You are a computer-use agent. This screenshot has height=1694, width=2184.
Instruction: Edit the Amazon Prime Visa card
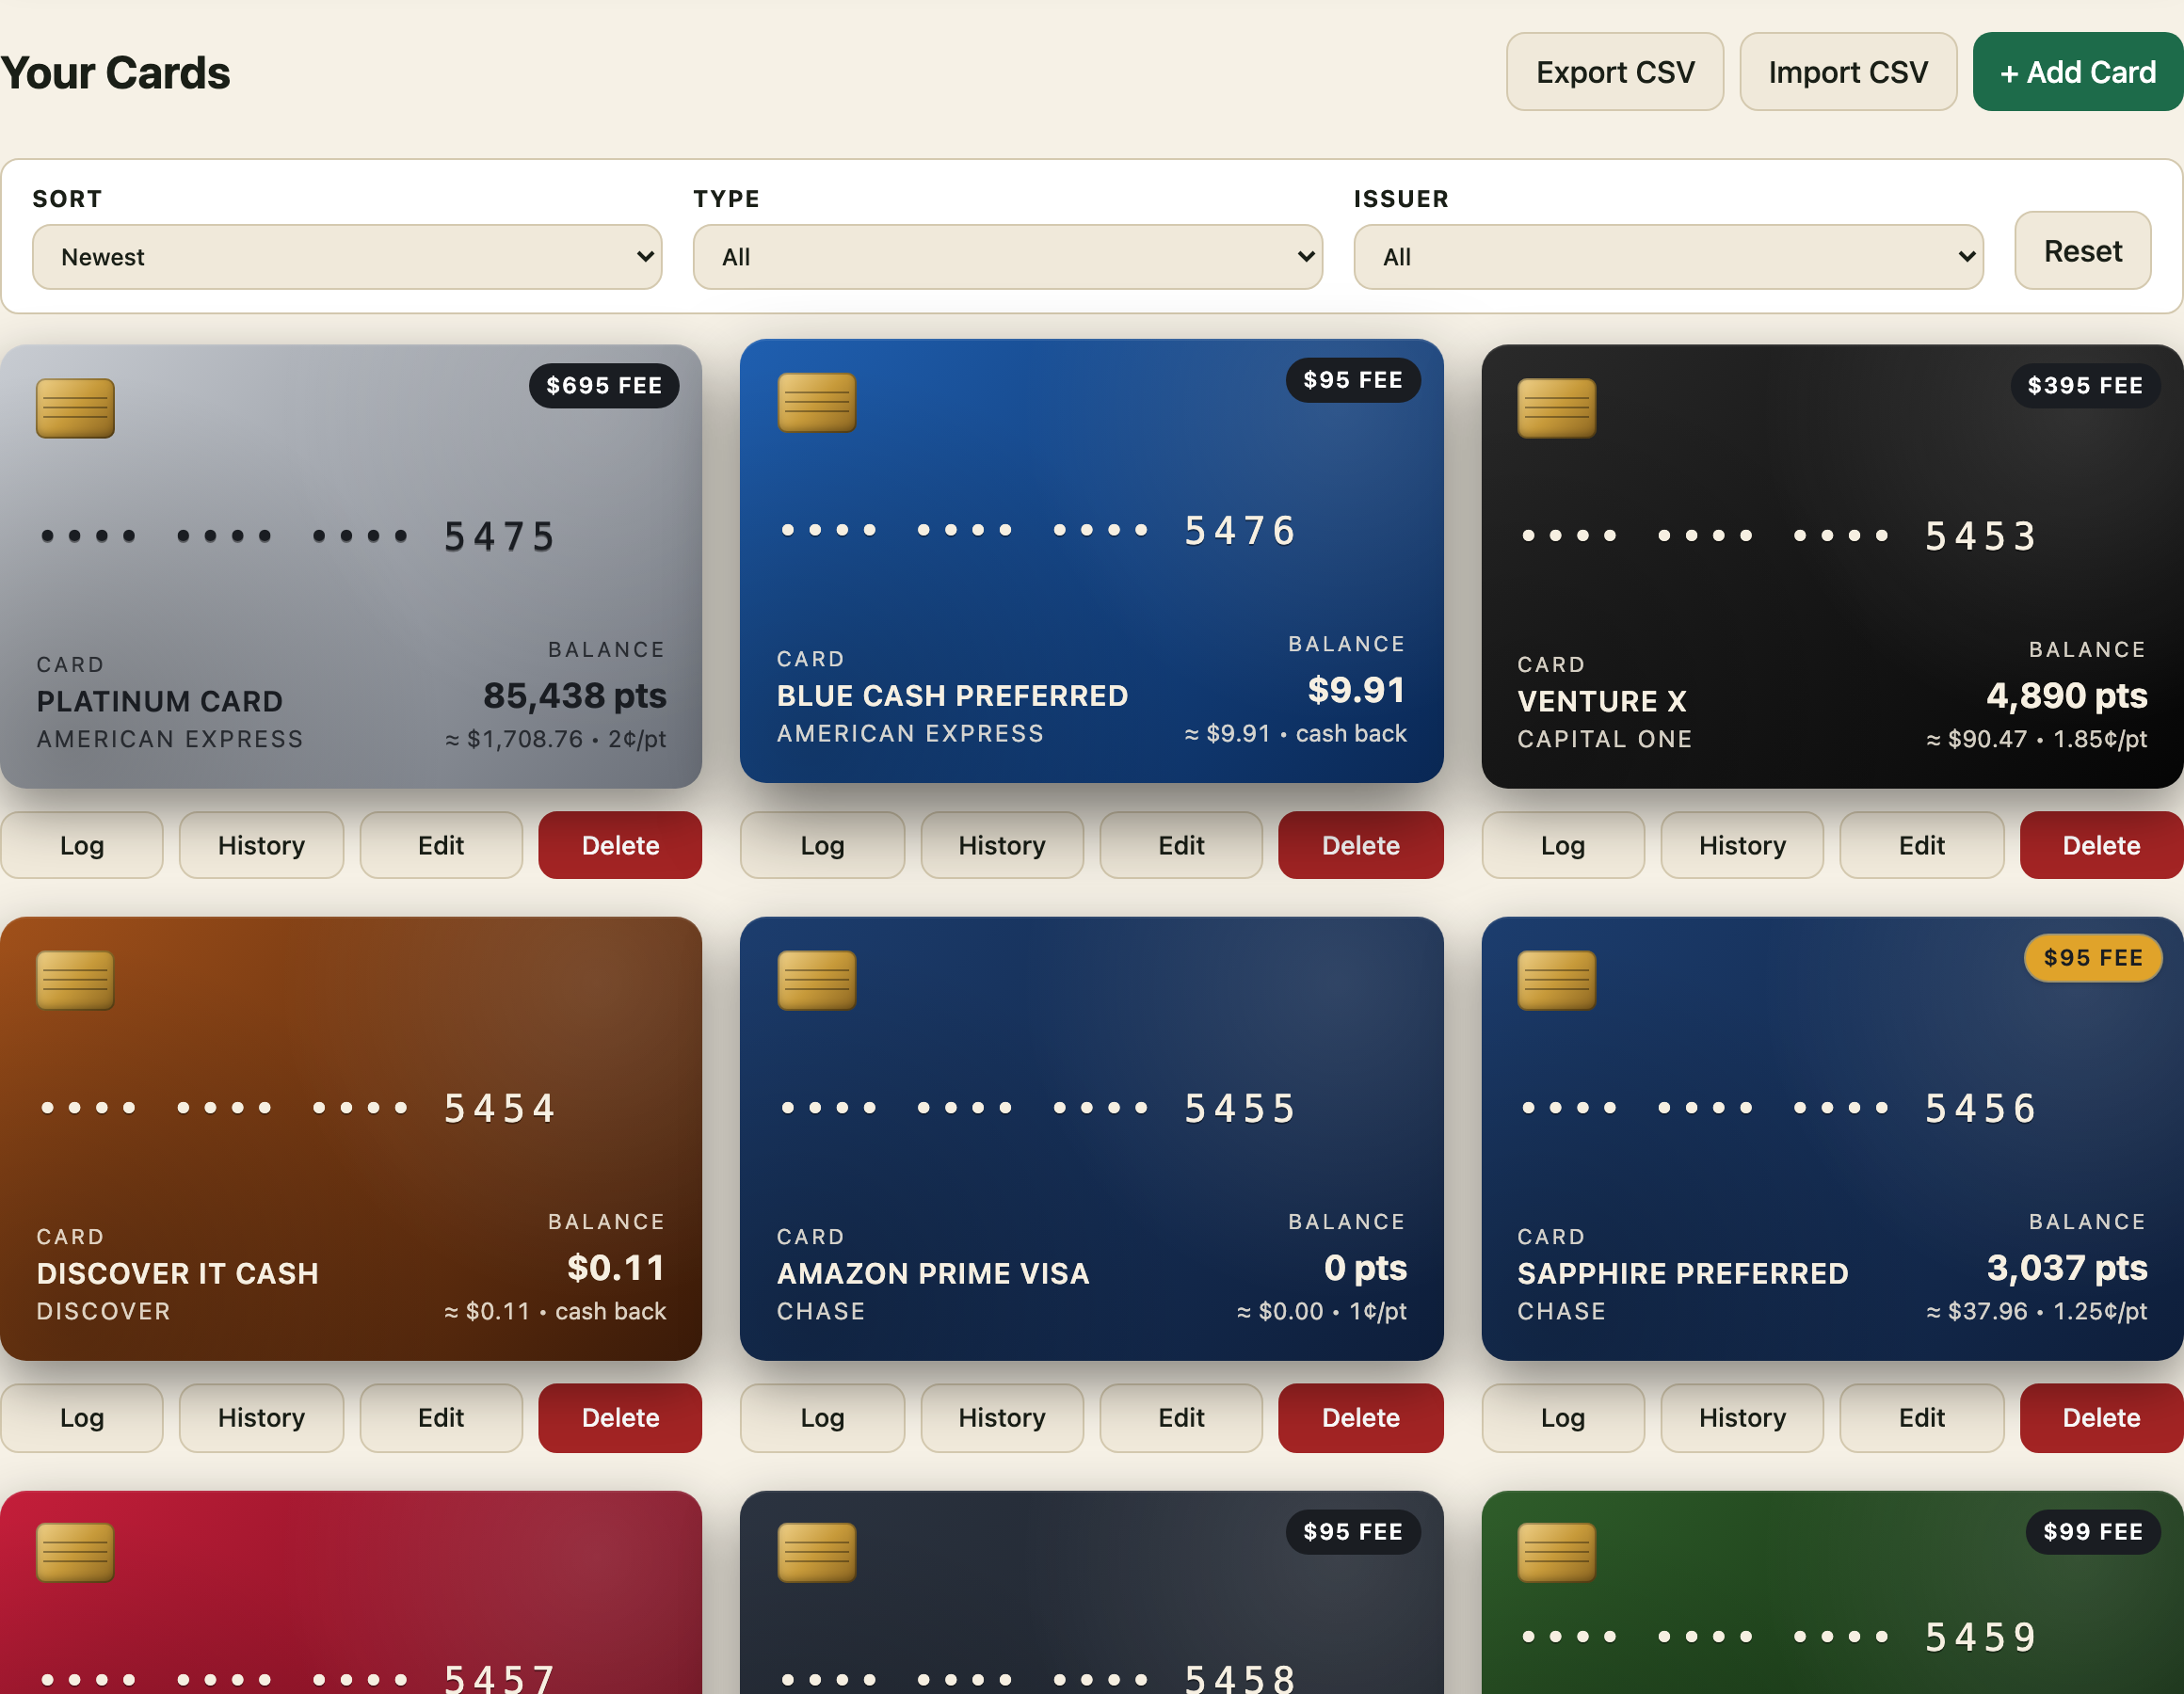[x=1181, y=1417]
